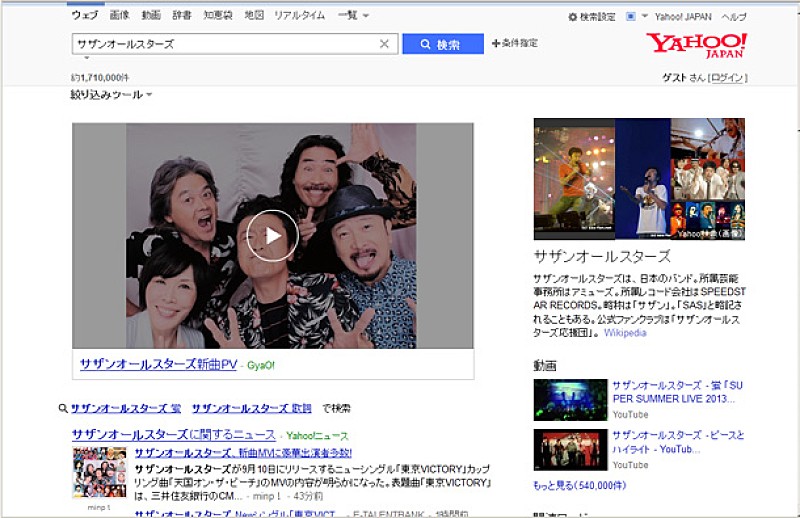Screen dimensions: 800x518
Task: Open サザンオールスターズ新曲PV link
Action: pos(158,365)
